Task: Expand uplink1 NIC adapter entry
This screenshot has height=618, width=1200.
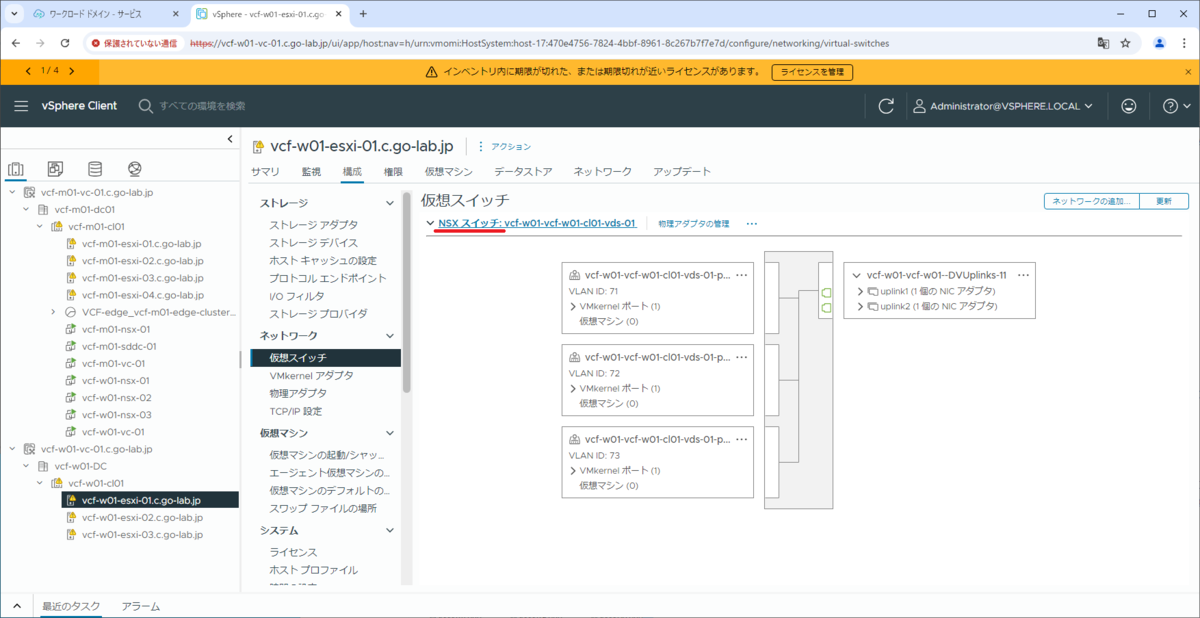Action: [861, 291]
